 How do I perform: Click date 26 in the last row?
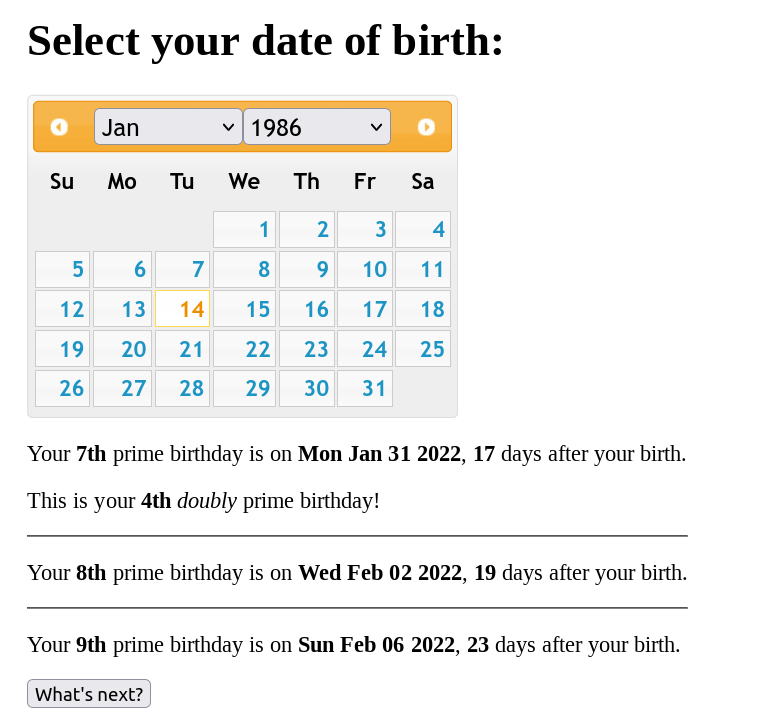[x=63, y=388]
